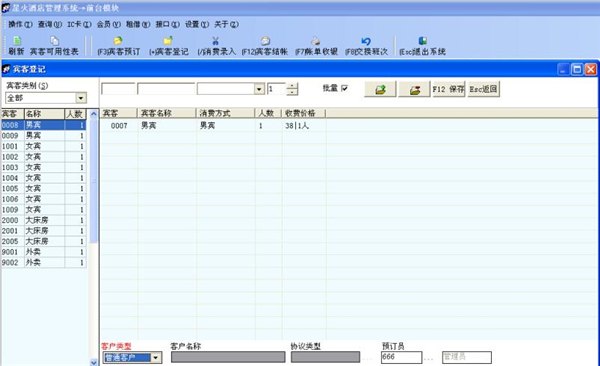Click the gray 客户名称 field

pyautogui.click(x=228, y=357)
